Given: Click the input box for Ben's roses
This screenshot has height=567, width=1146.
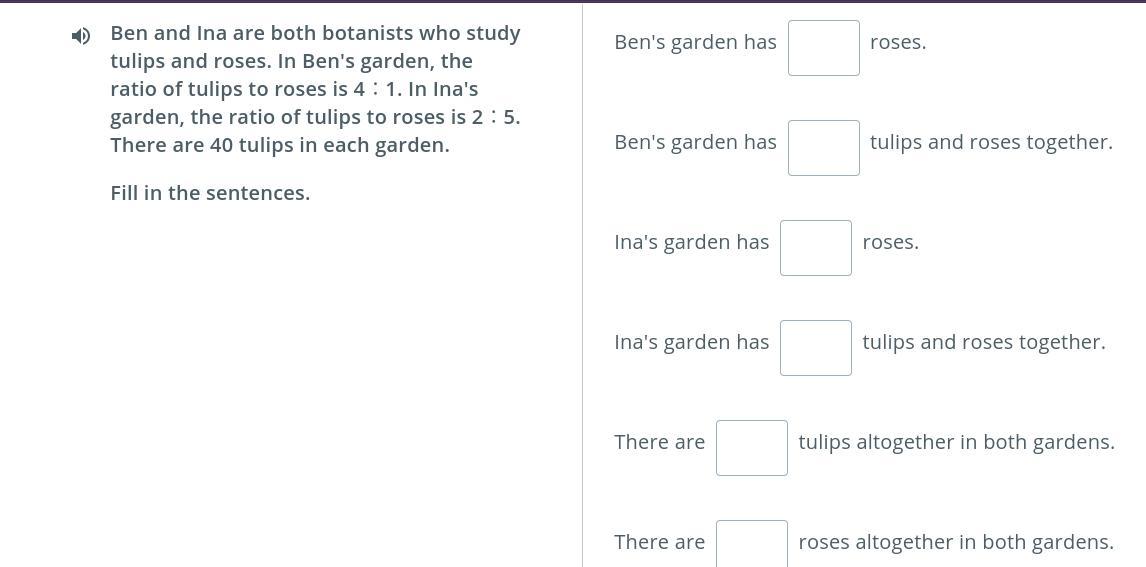Looking at the screenshot, I should (823, 48).
